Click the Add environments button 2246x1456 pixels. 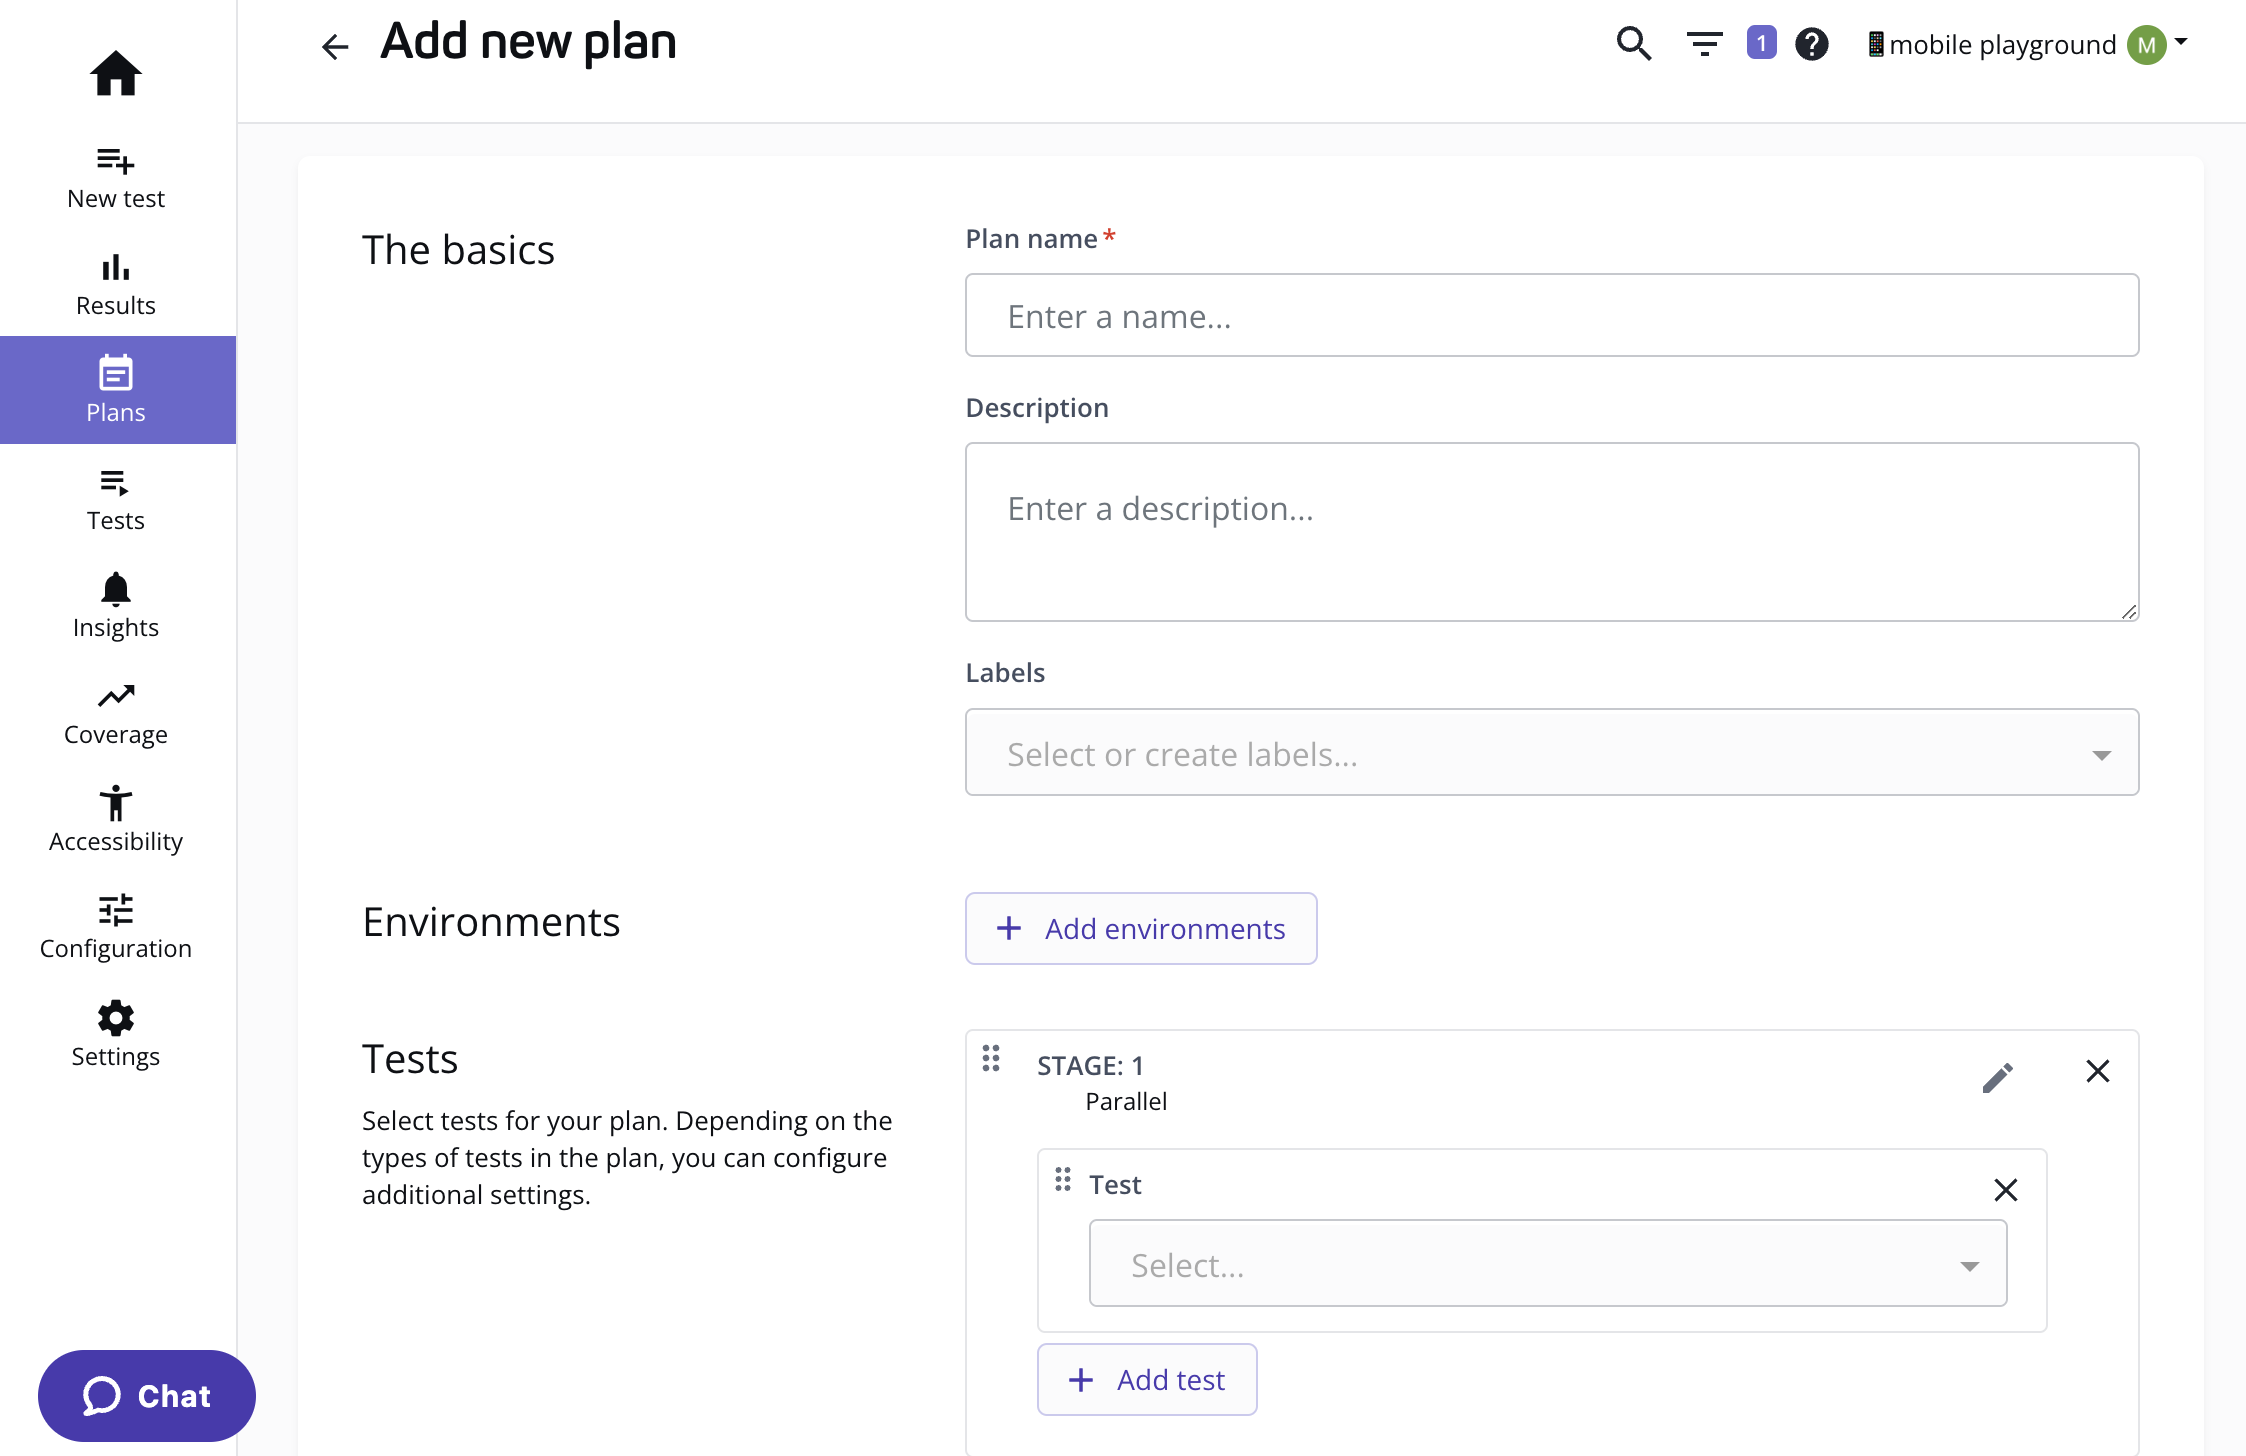1141,928
